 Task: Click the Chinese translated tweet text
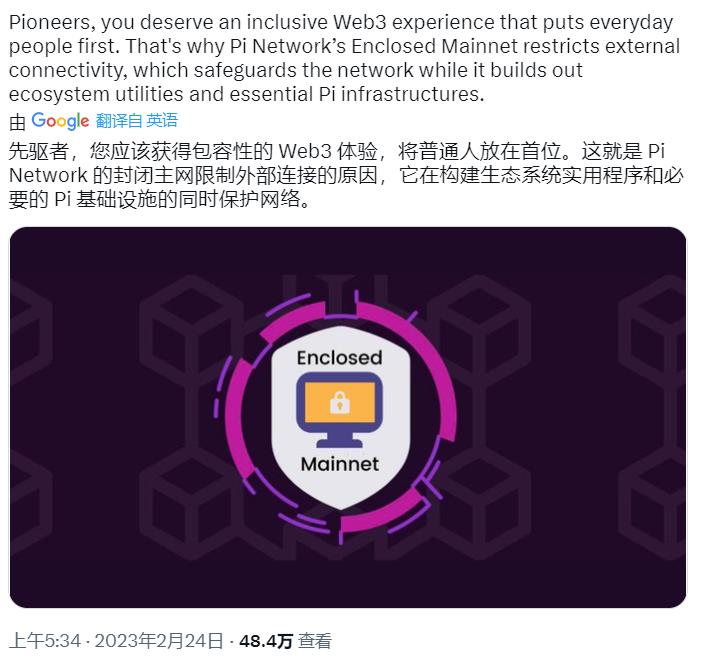tap(345, 175)
